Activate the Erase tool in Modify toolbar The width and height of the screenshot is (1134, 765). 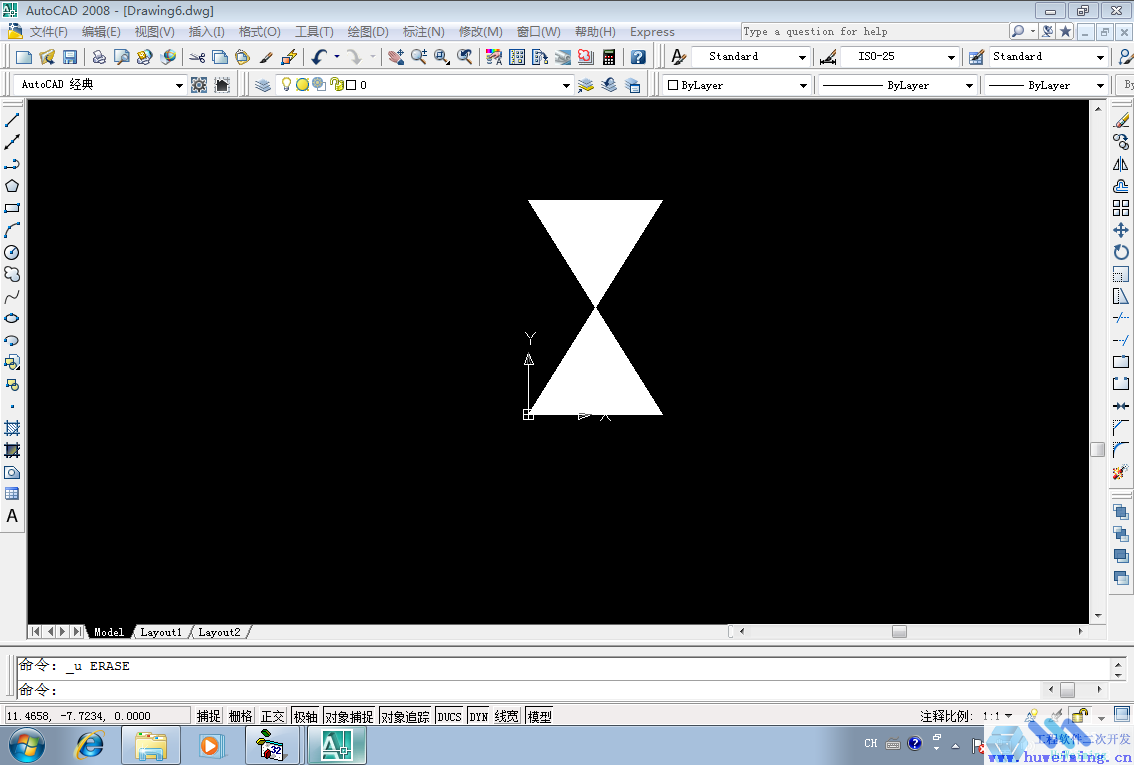pos(1121,119)
